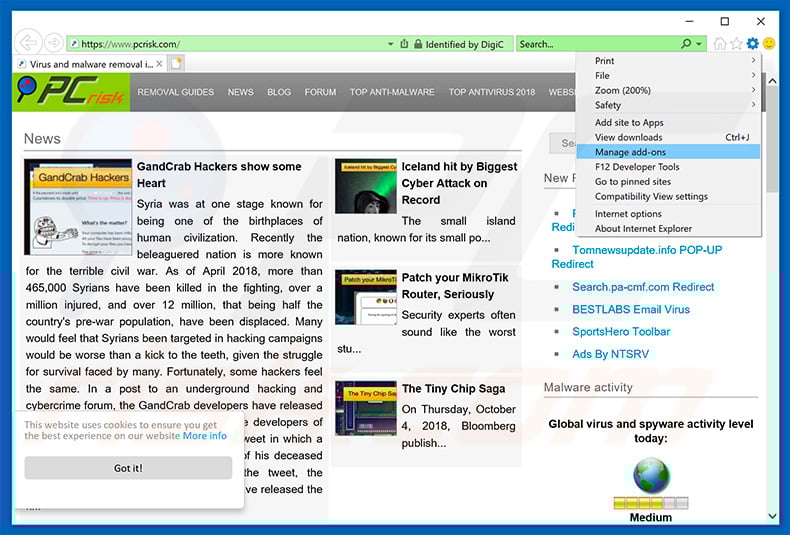Viewport: 790px width, 535px height.
Task: Click the Medium threat level meter
Action: [x=651, y=503]
